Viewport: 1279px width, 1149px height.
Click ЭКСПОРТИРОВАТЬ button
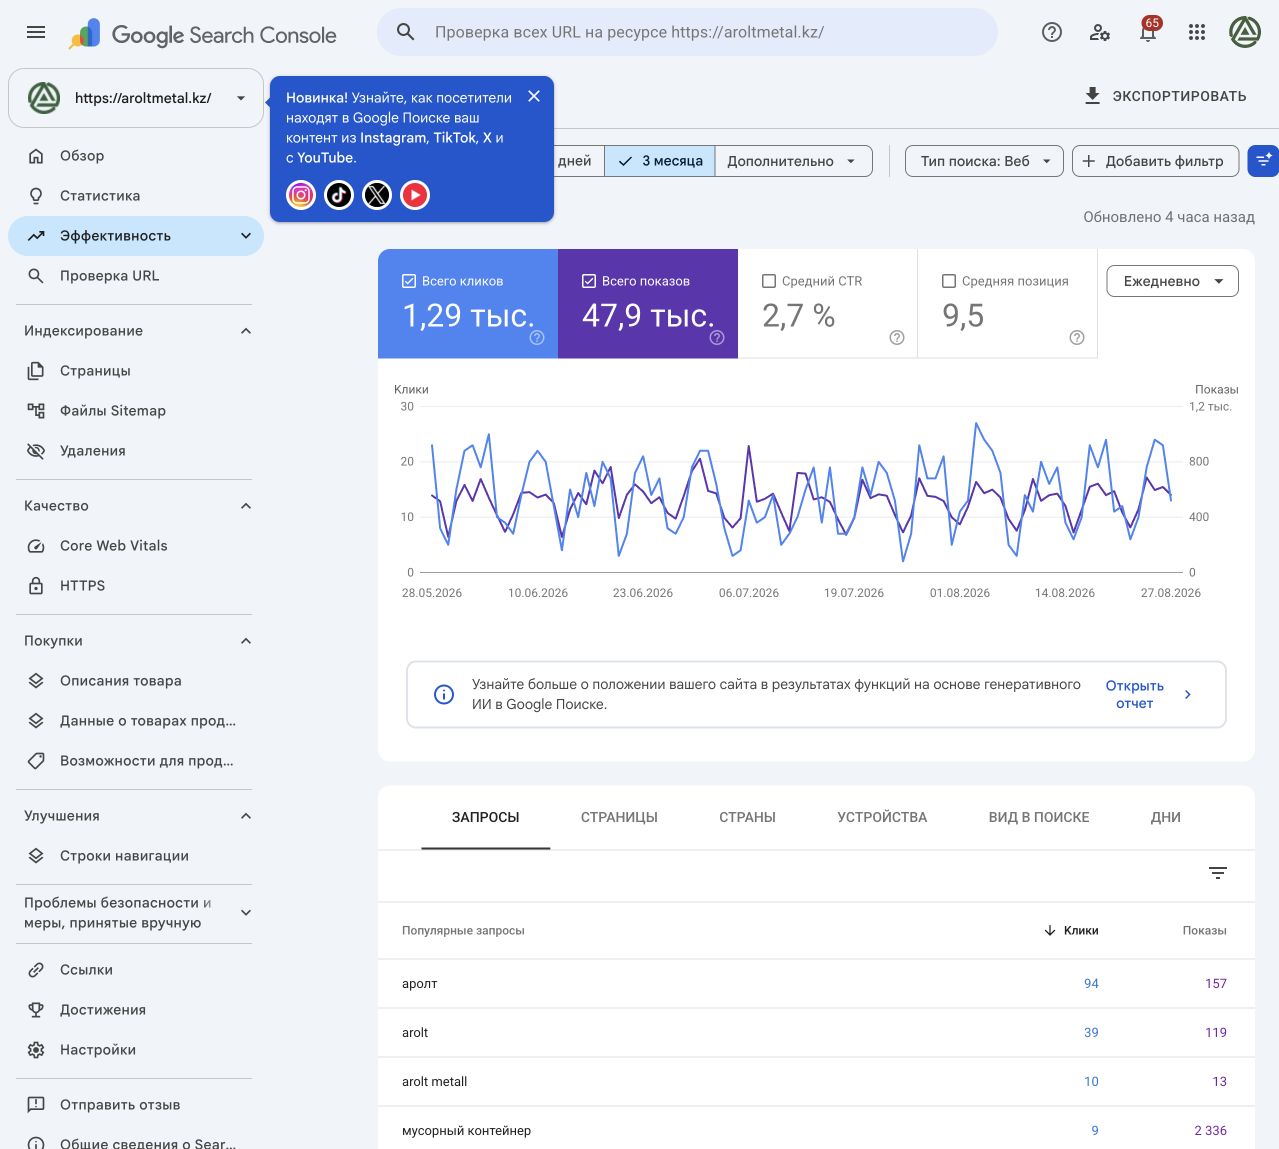click(x=1166, y=96)
